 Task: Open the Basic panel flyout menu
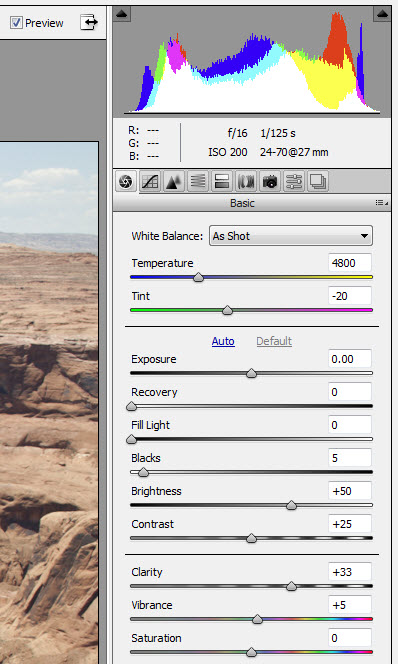click(381, 203)
